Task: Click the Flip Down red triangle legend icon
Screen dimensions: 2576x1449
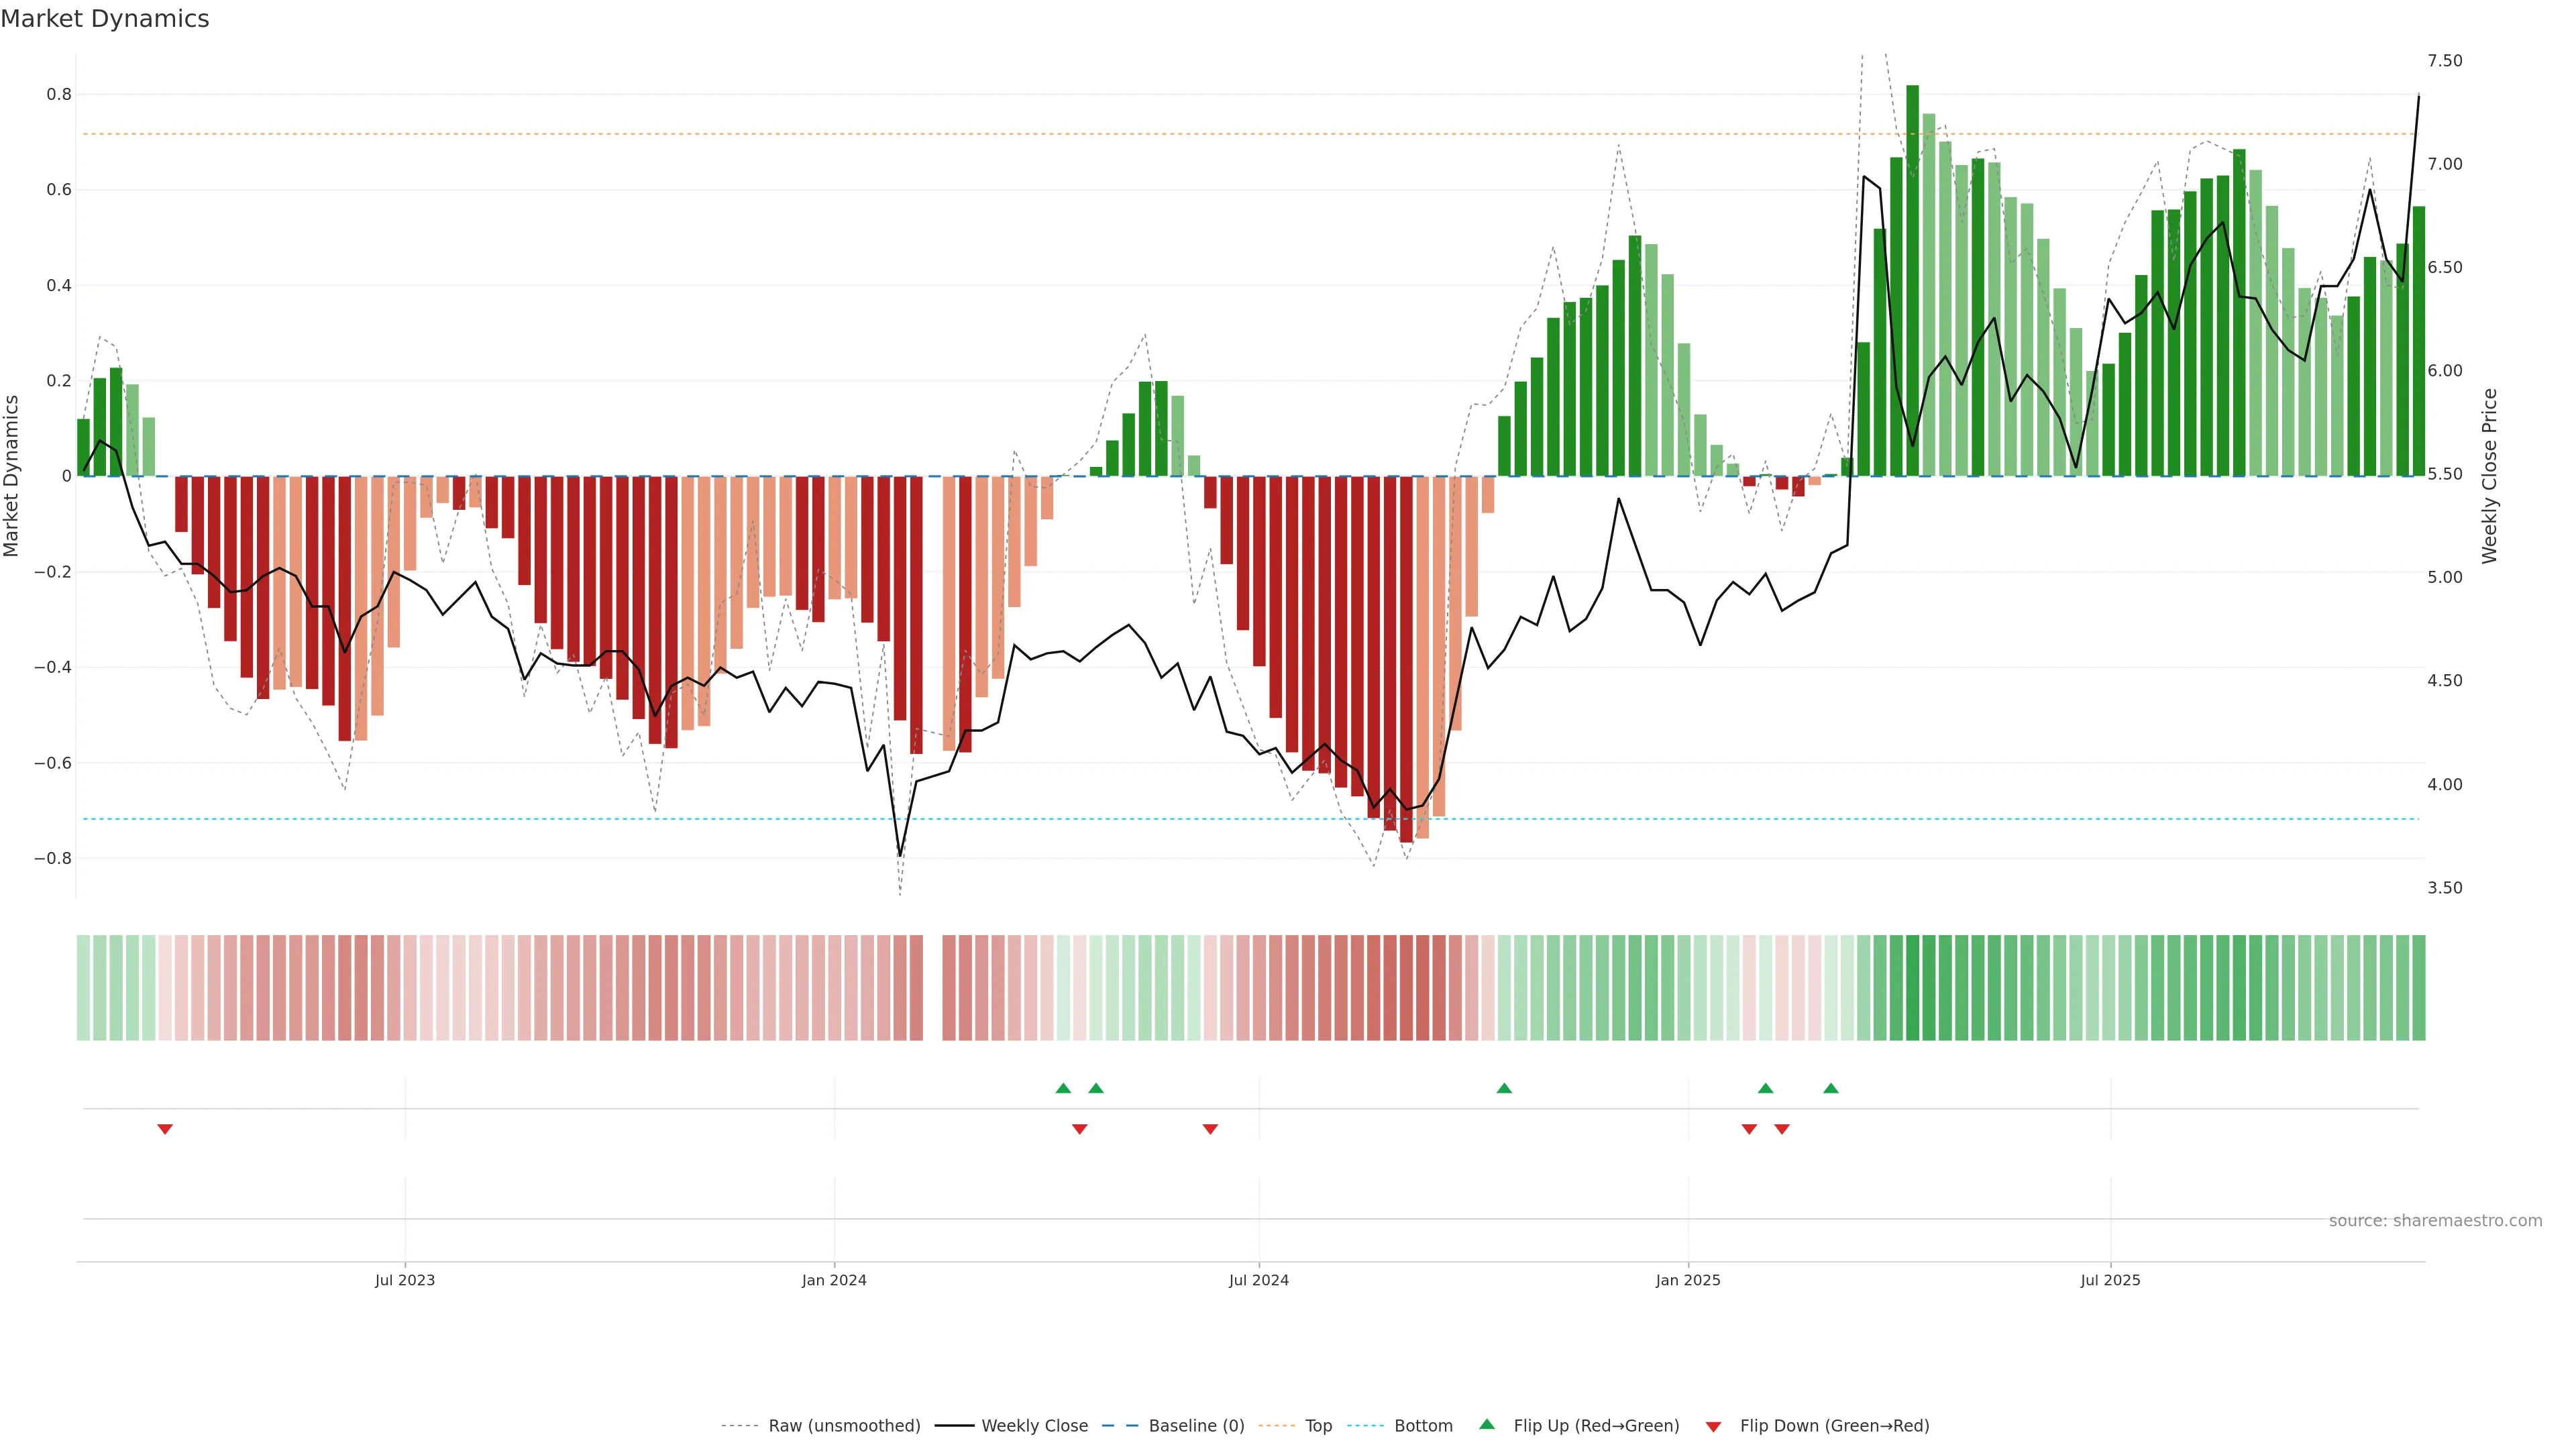Action: (x=1713, y=1426)
